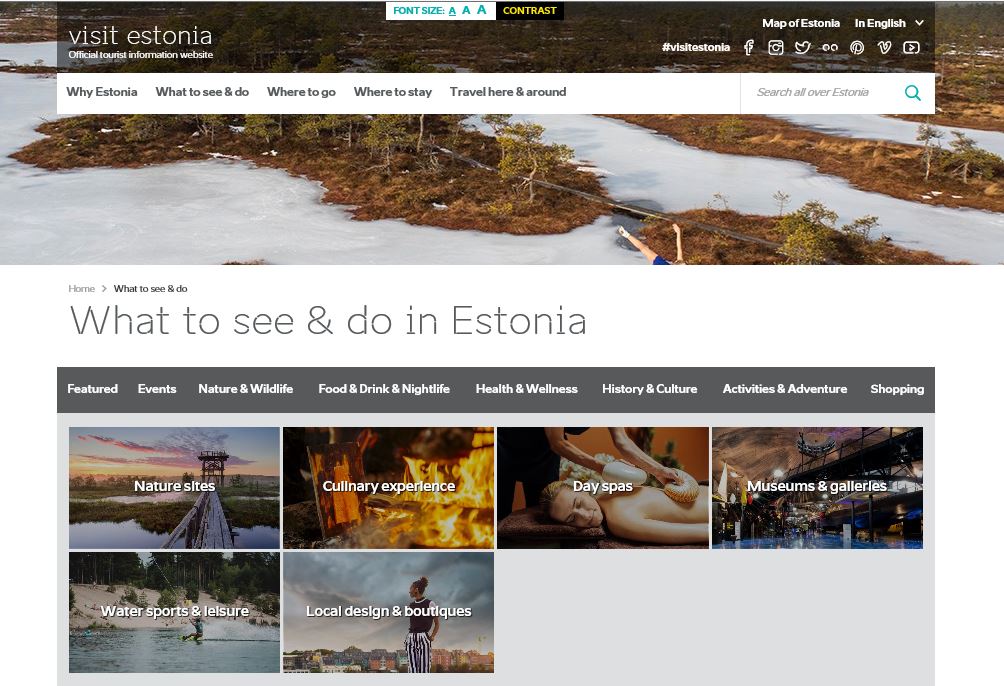Screen dimensions: 1004x686
Task: Click the Twitter bird icon
Action: pos(802,47)
